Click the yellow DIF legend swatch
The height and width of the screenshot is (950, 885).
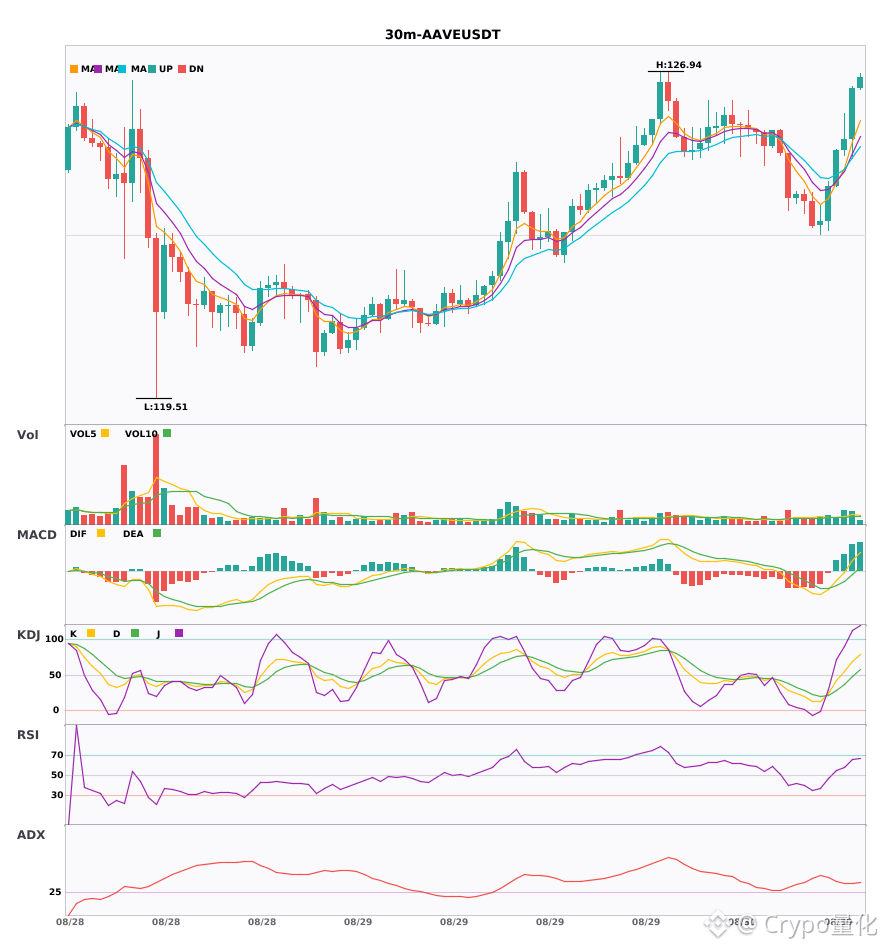tap(101, 533)
